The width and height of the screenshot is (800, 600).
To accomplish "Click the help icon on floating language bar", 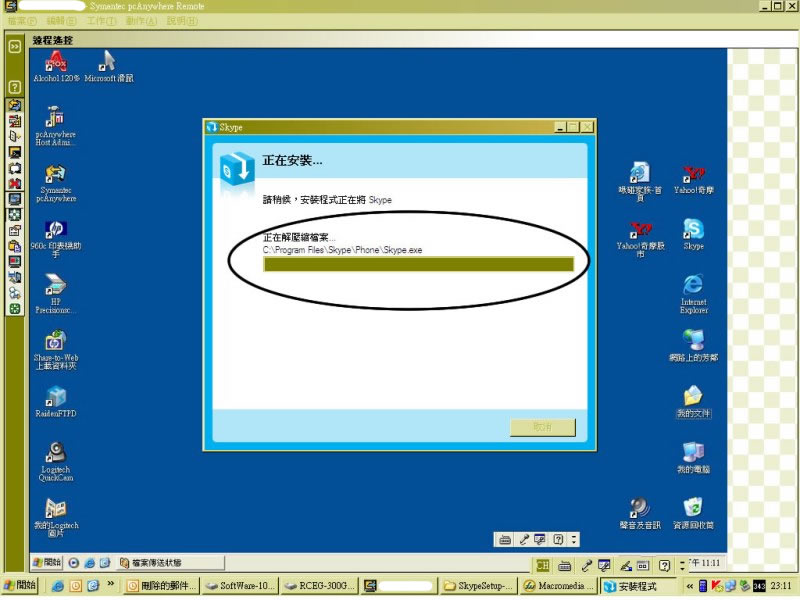I will click(x=559, y=539).
